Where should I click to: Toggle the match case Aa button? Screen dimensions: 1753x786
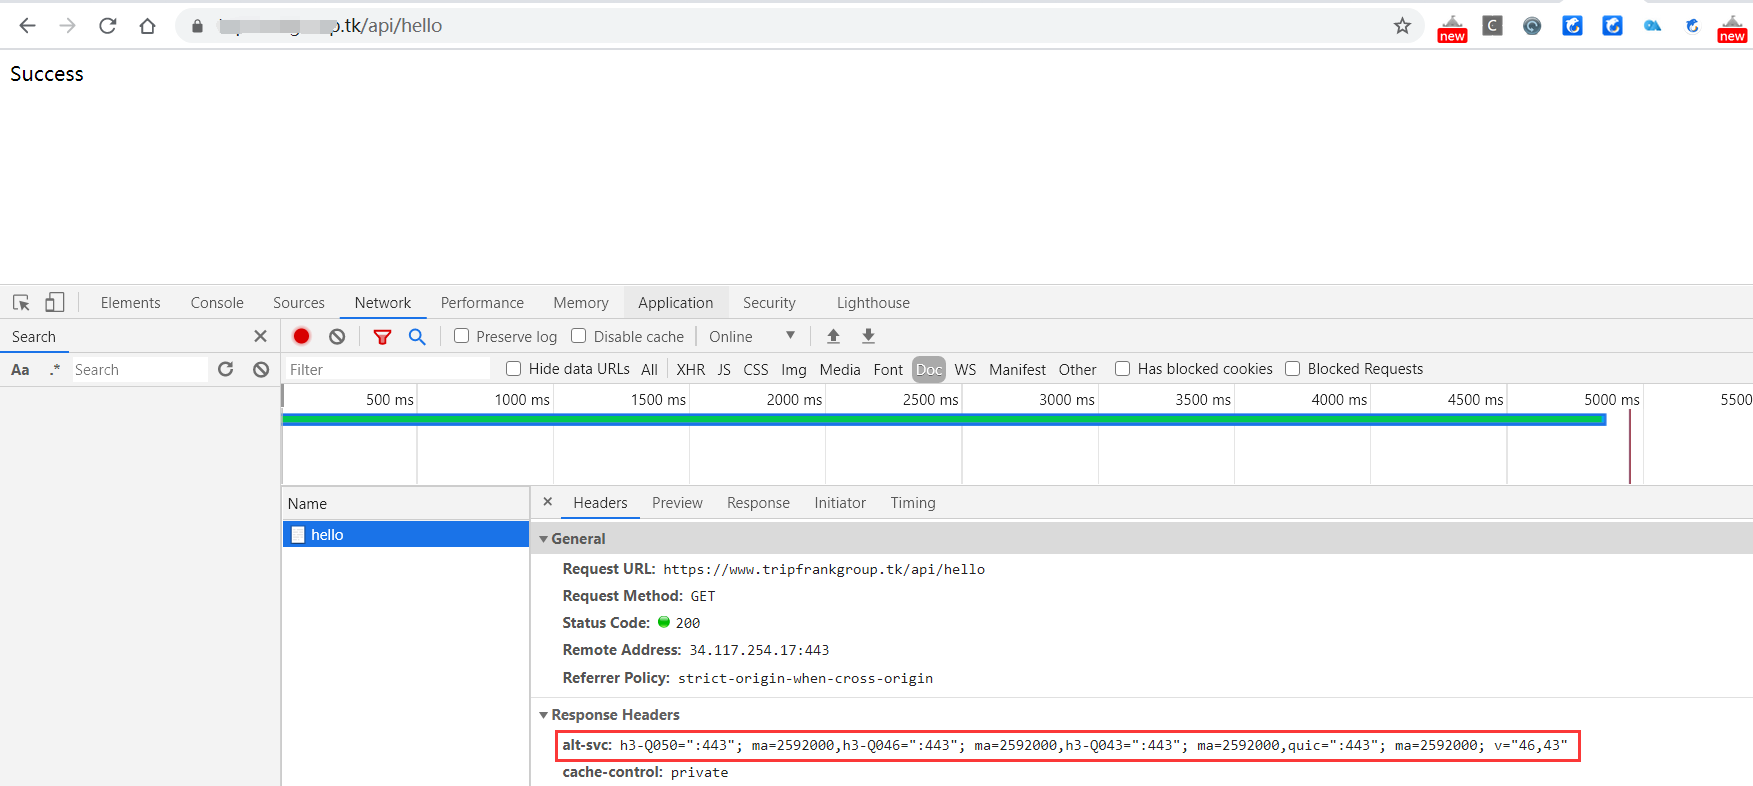click(20, 369)
